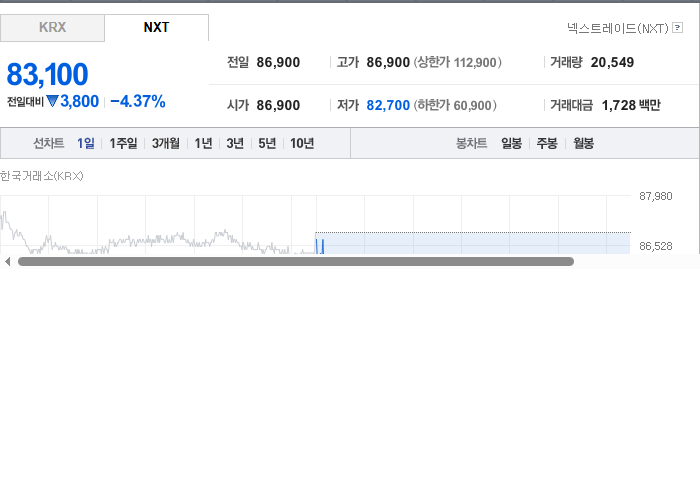
Task: Click the percentage change -4.37%
Action: (138, 101)
